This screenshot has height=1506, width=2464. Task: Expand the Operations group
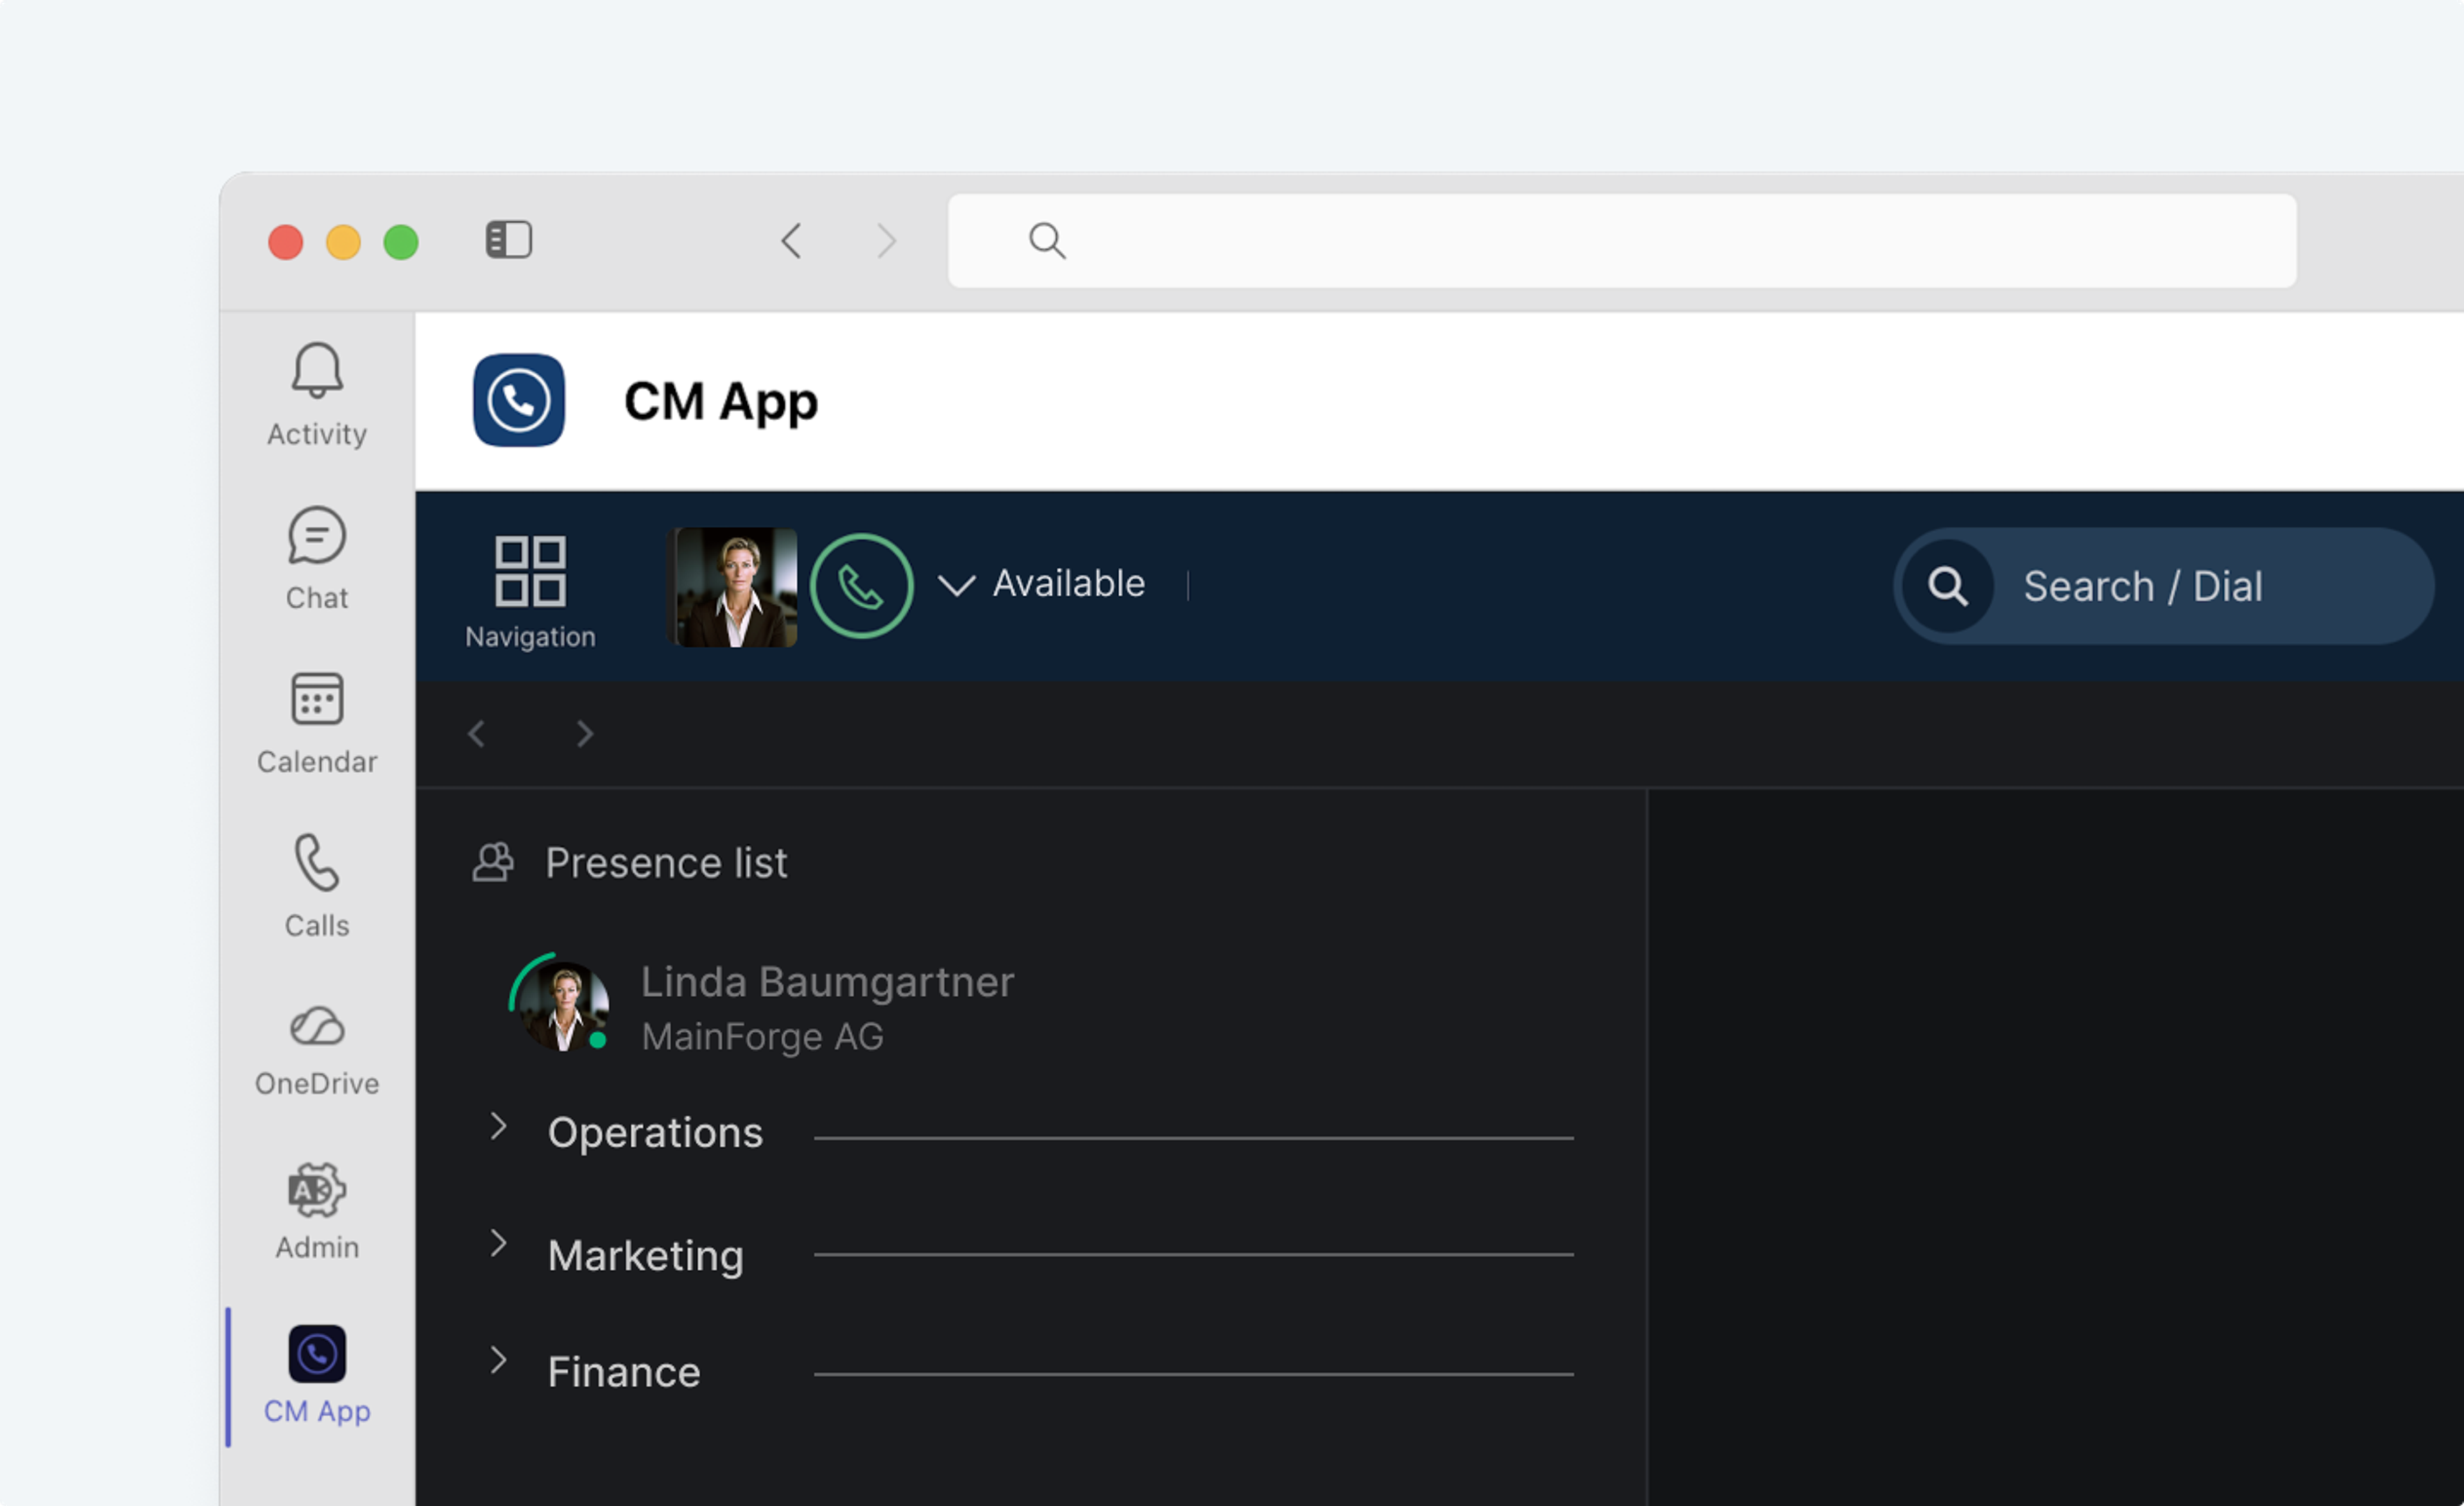pyautogui.click(x=498, y=1127)
